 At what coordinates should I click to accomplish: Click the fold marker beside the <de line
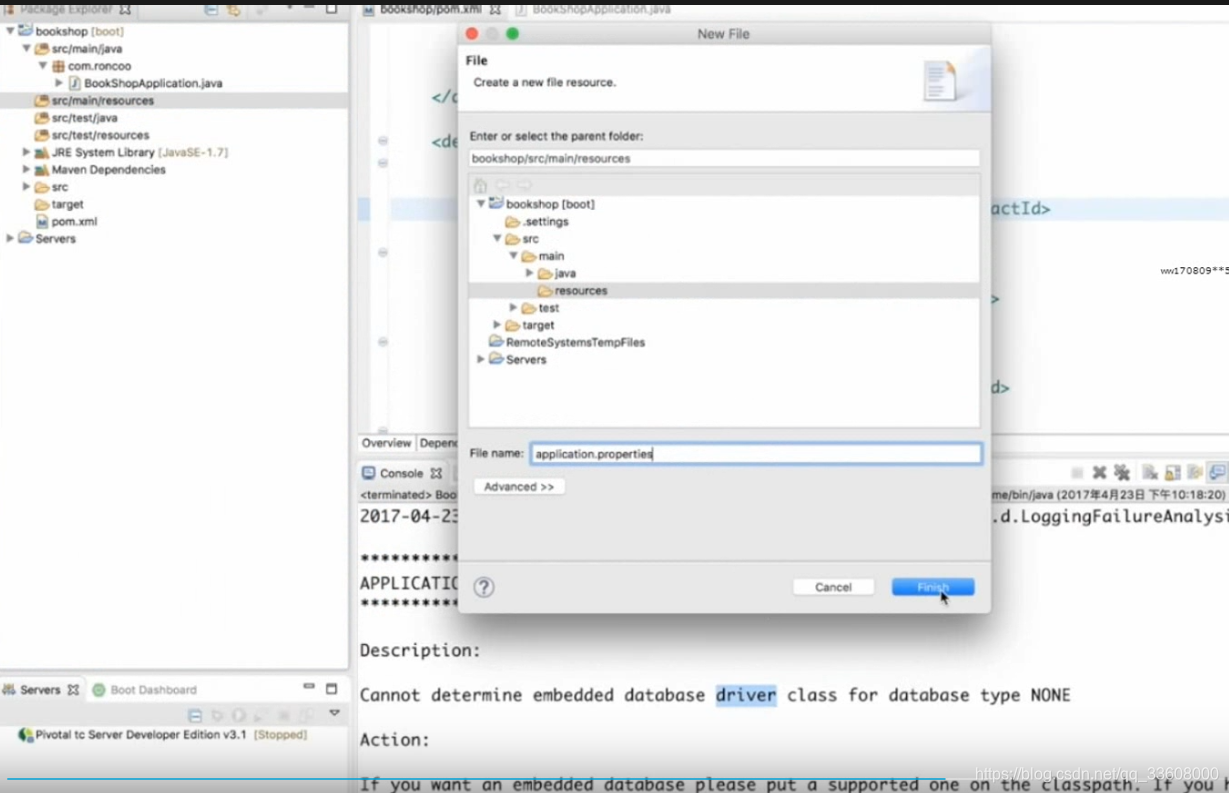[383, 141]
